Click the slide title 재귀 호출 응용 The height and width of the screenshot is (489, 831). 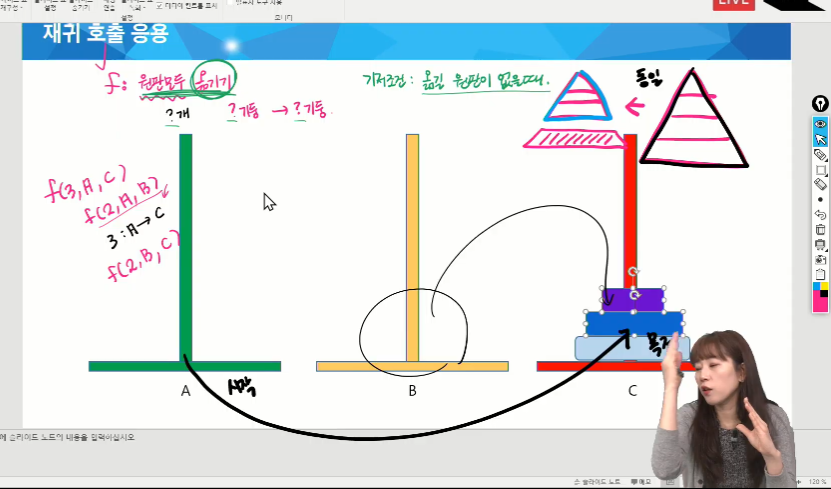(x=105, y=33)
